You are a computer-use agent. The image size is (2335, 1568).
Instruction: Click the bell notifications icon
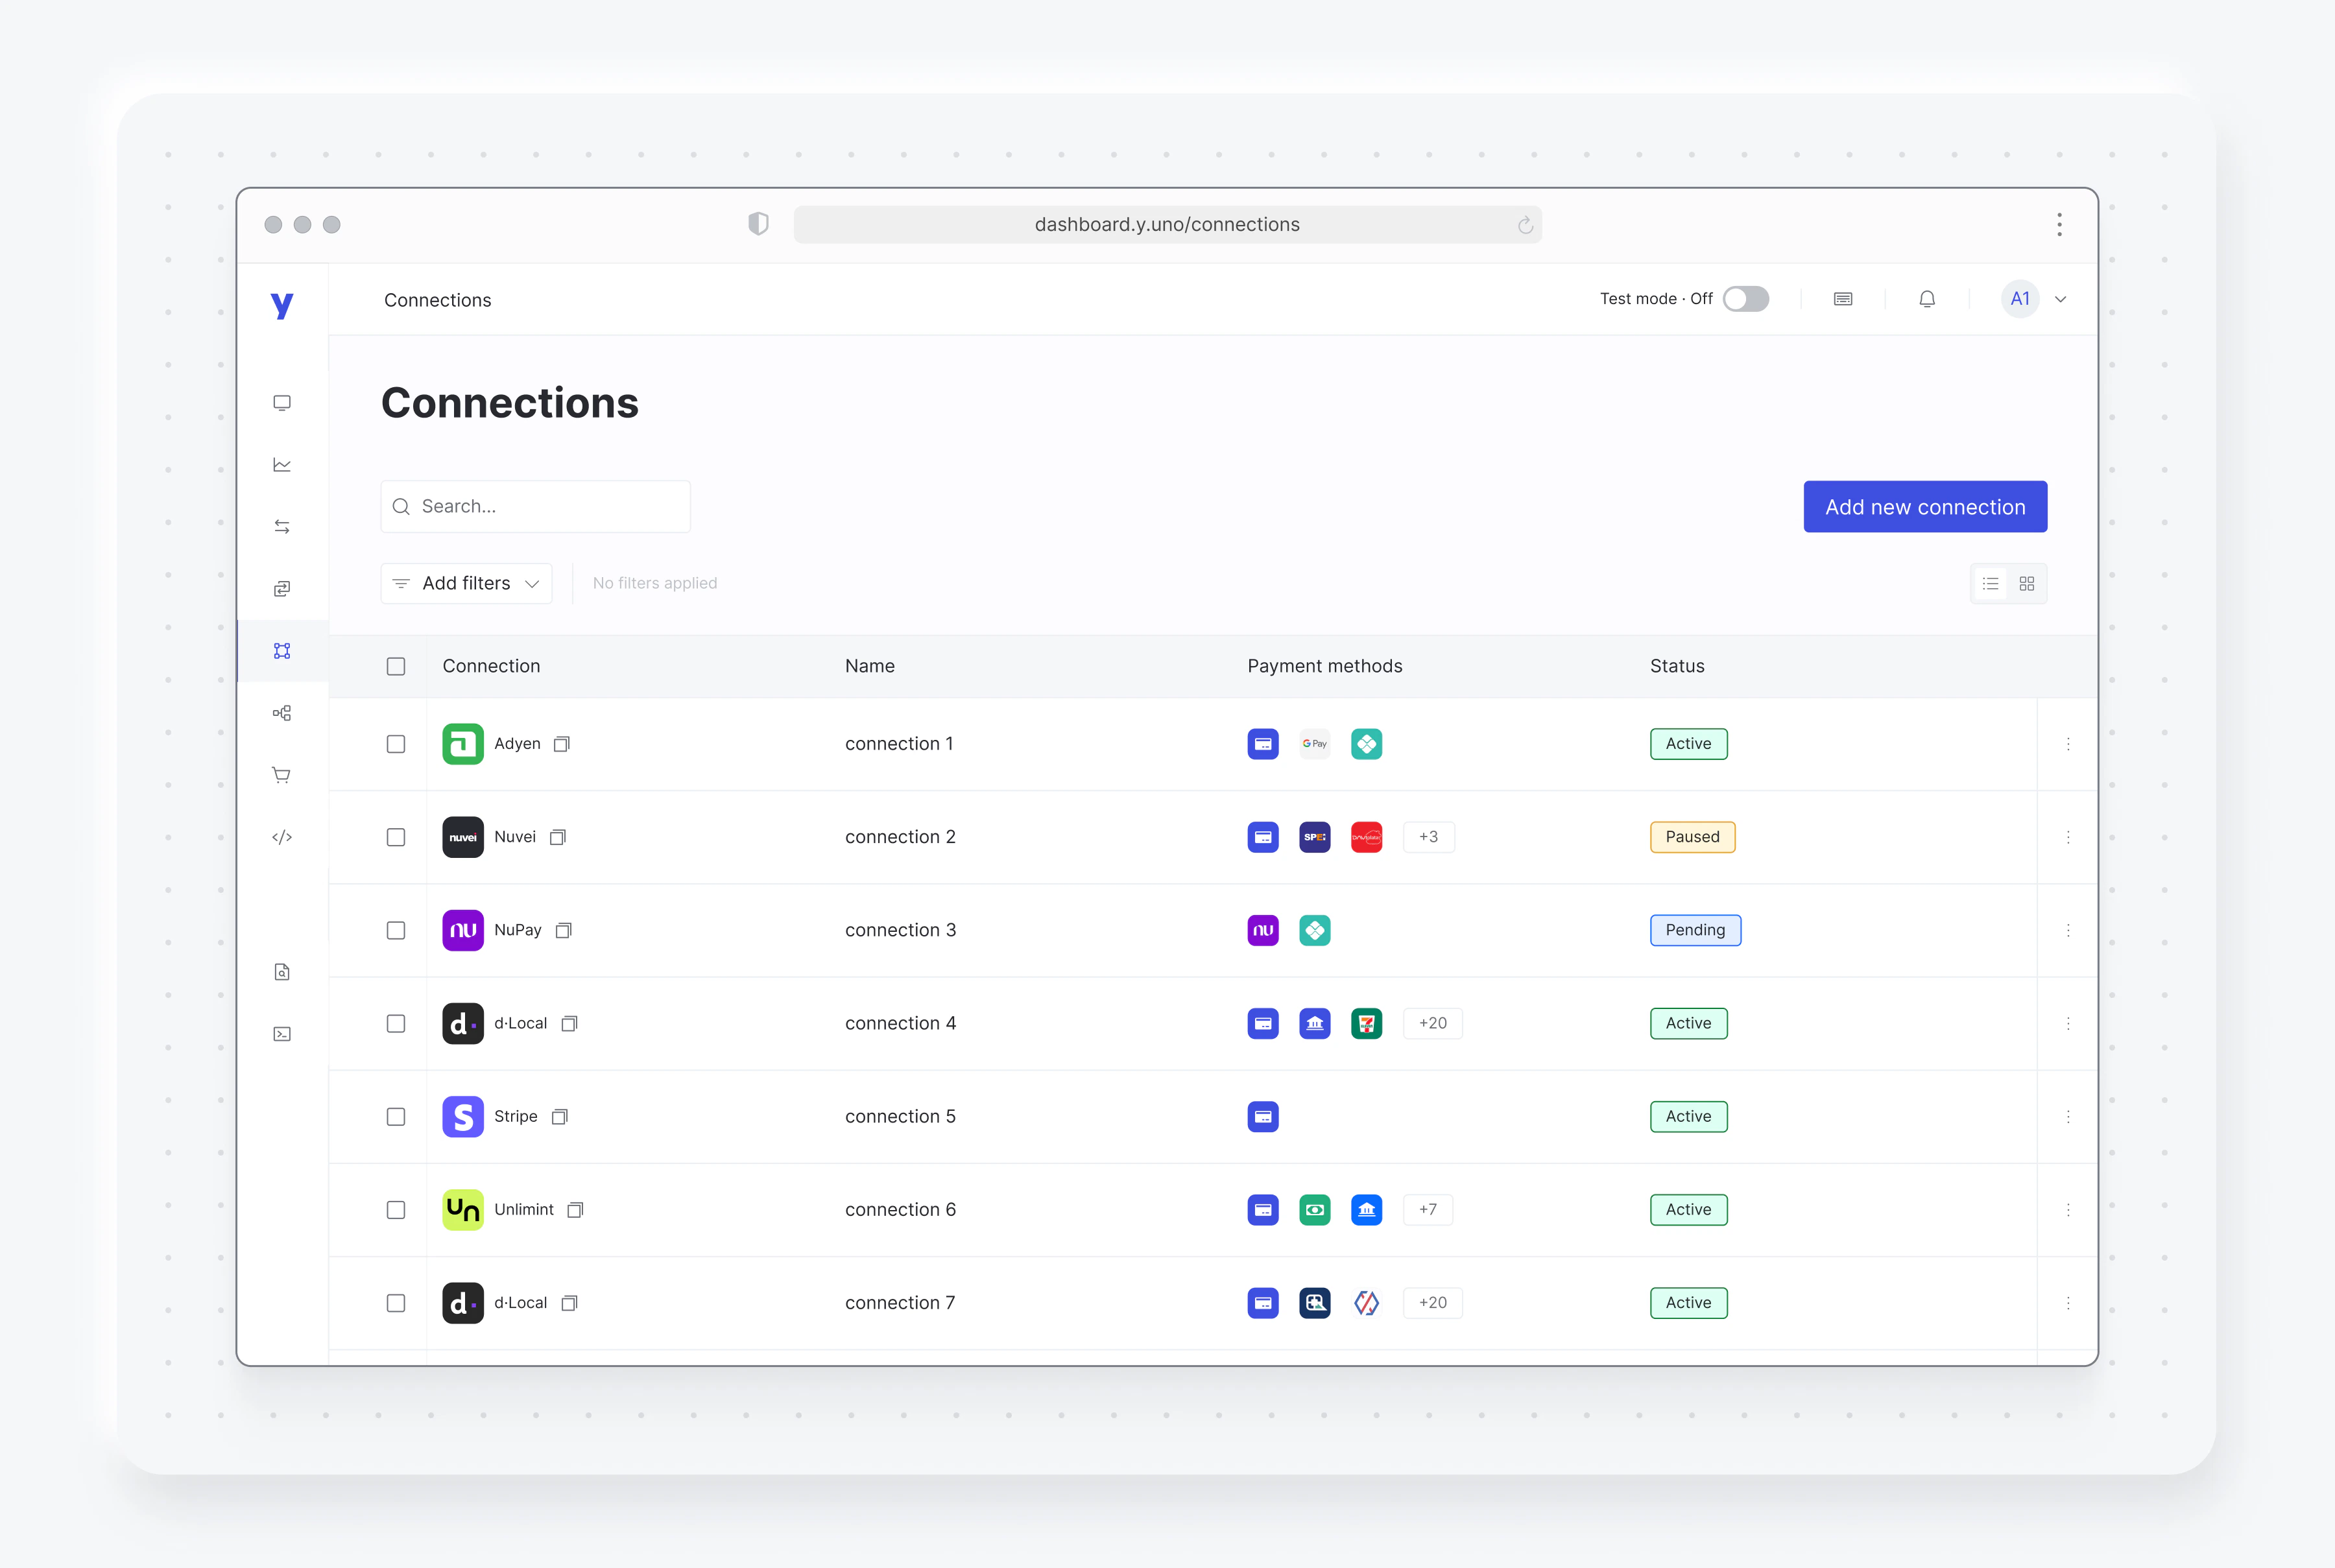1927,299
